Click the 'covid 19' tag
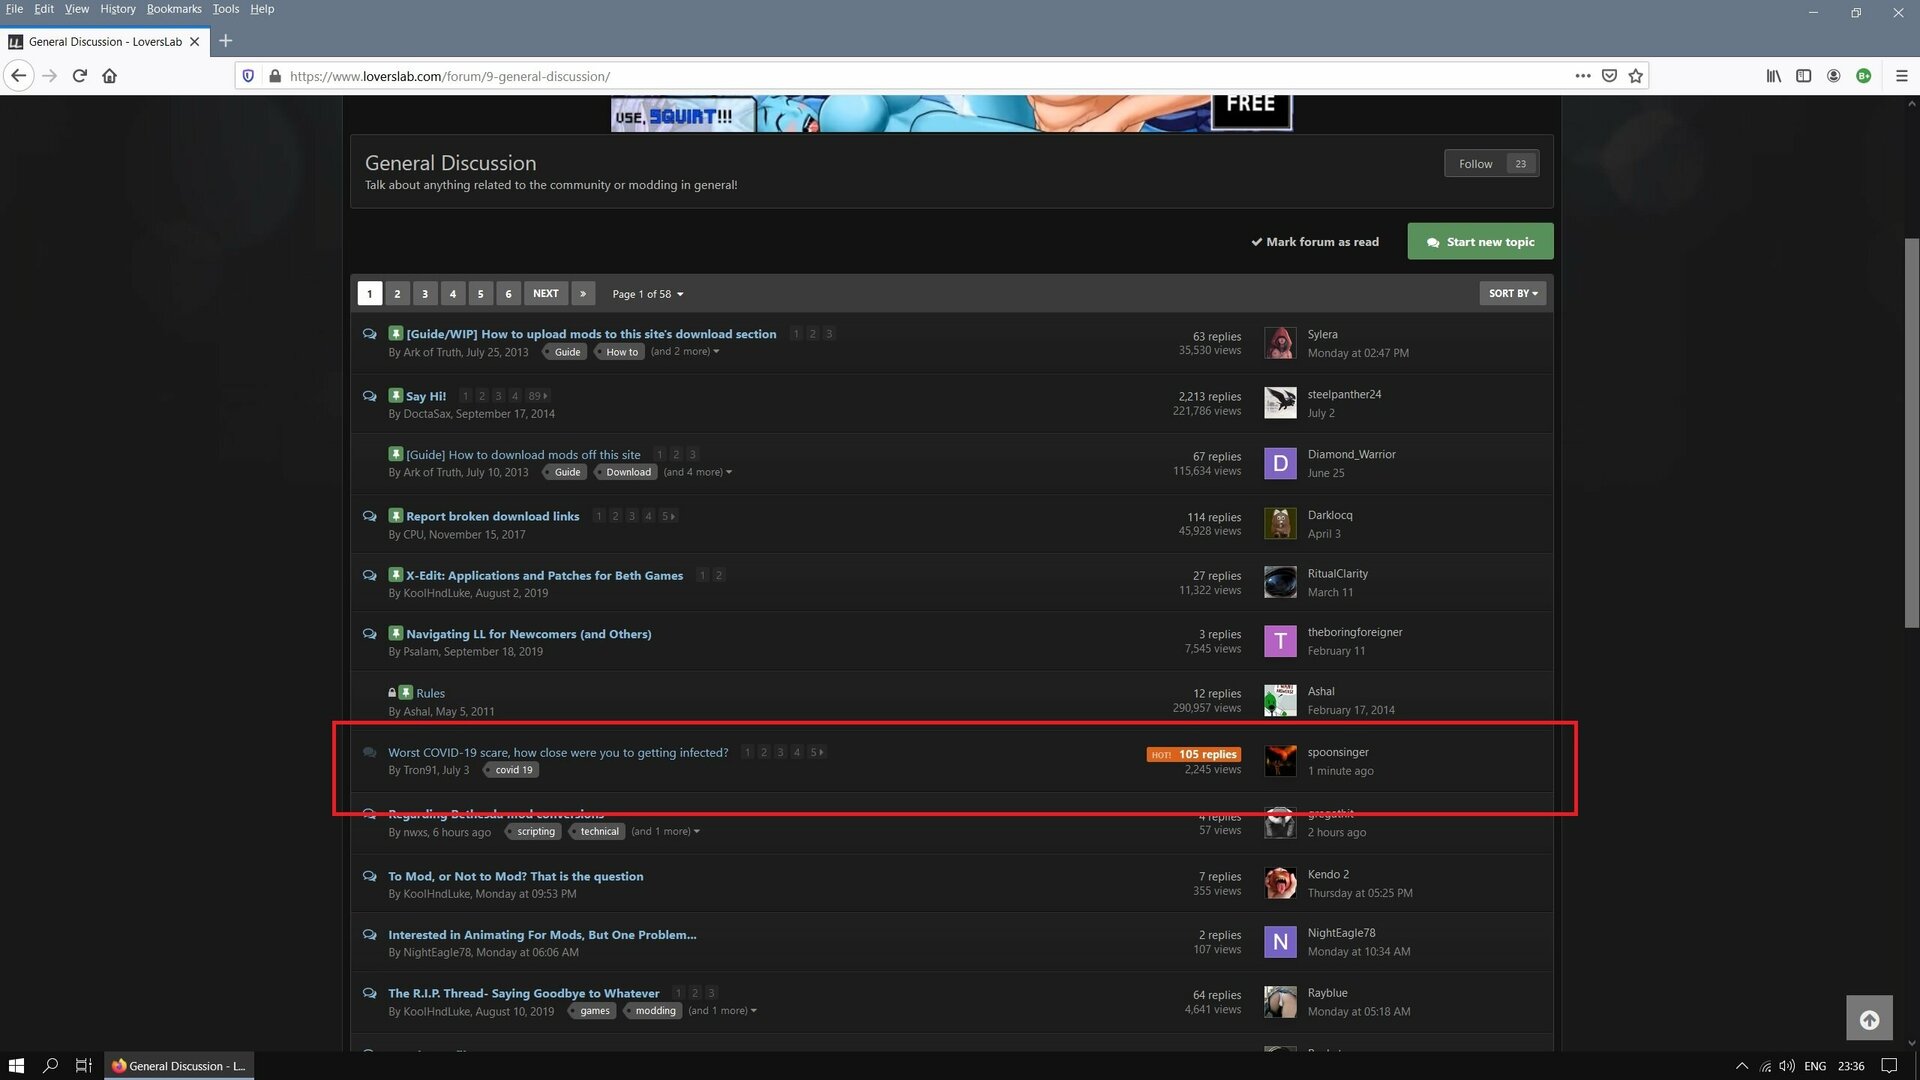Viewport: 1920px width, 1080px height. (513, 770)
